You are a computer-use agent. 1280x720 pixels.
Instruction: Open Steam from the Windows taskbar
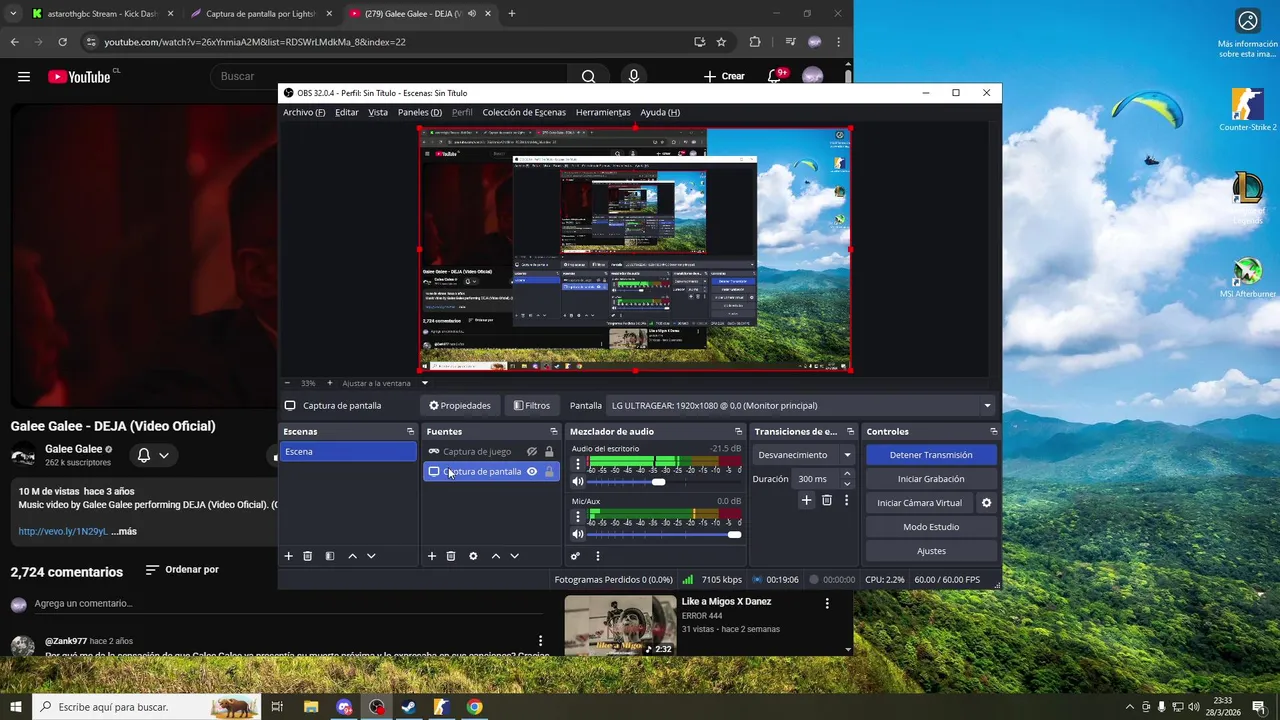(x=409, y=707)
